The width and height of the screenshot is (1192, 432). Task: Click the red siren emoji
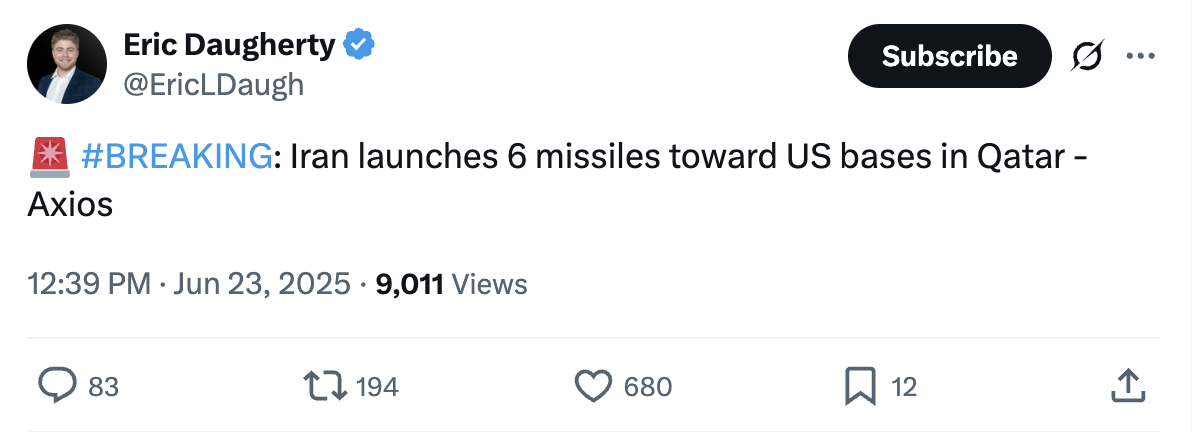tap(46, 156)
